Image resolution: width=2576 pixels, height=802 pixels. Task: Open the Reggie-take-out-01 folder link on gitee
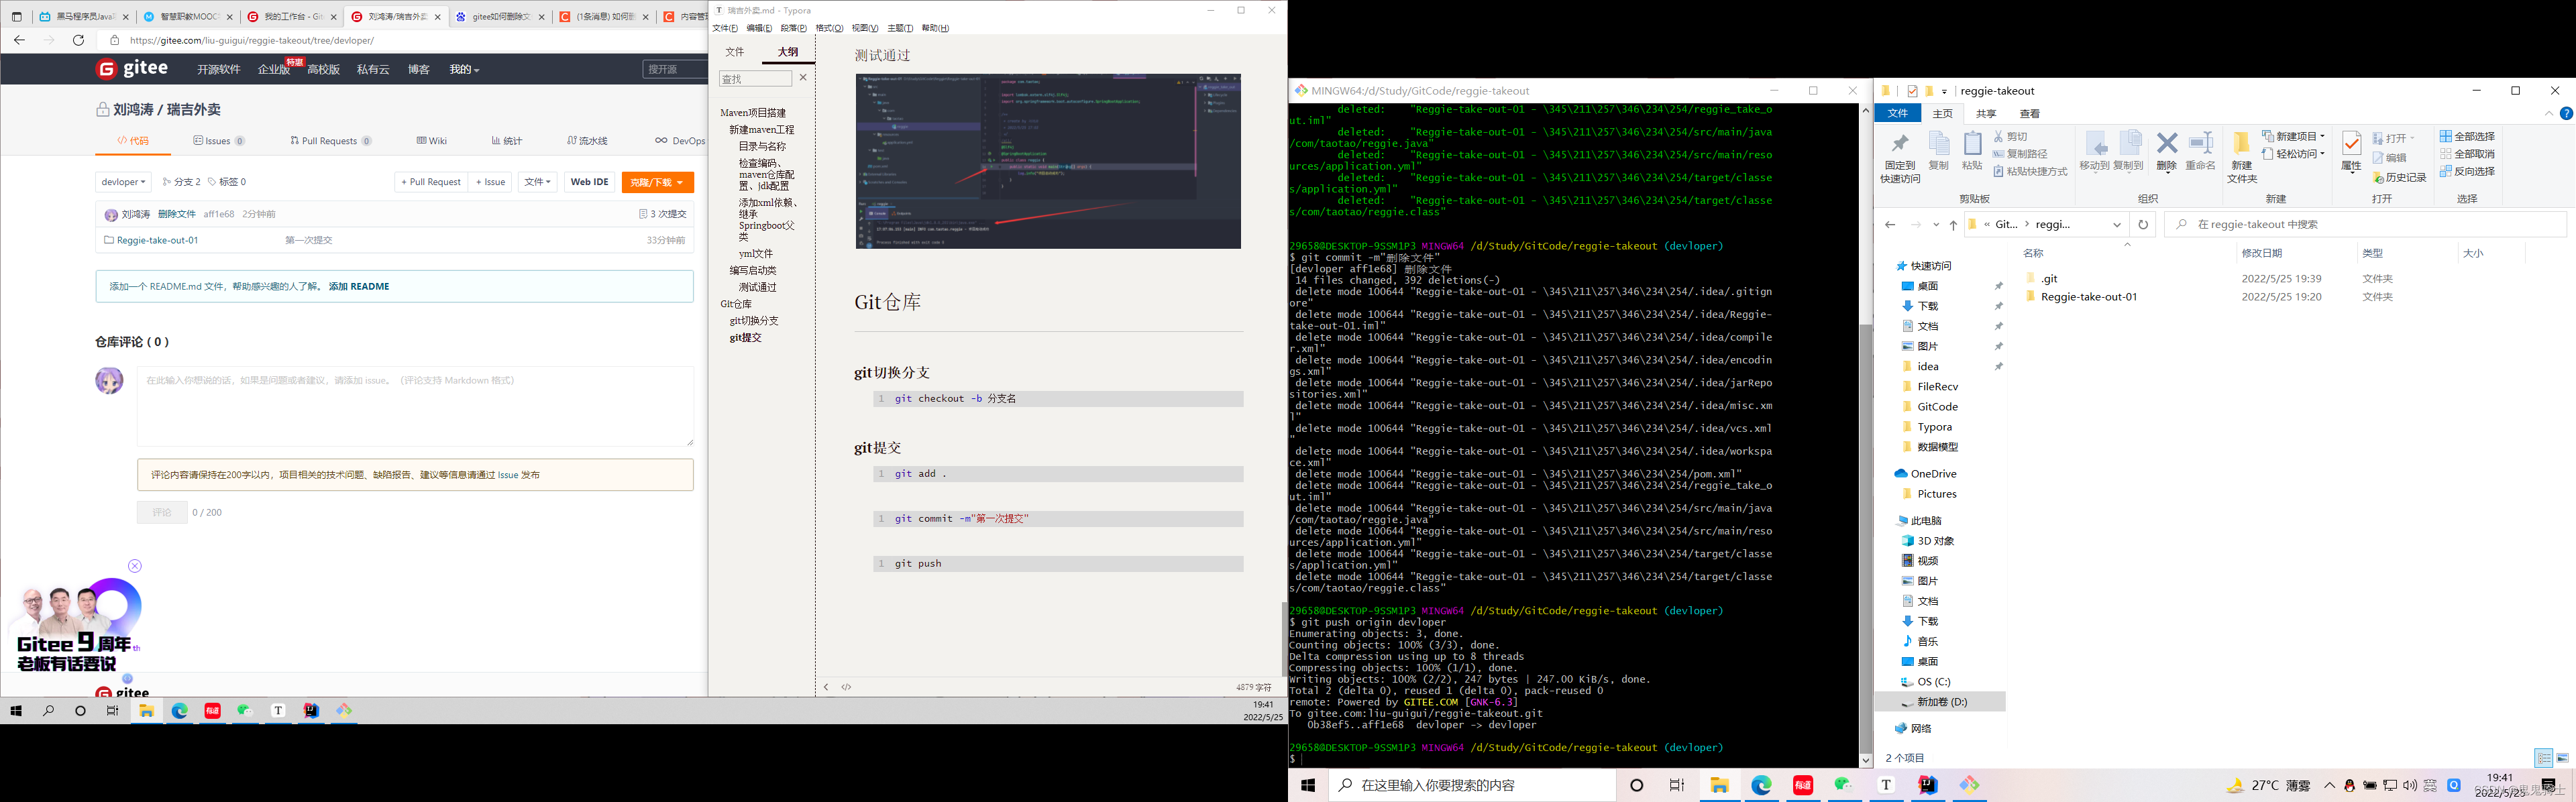[x=157, y=240]
